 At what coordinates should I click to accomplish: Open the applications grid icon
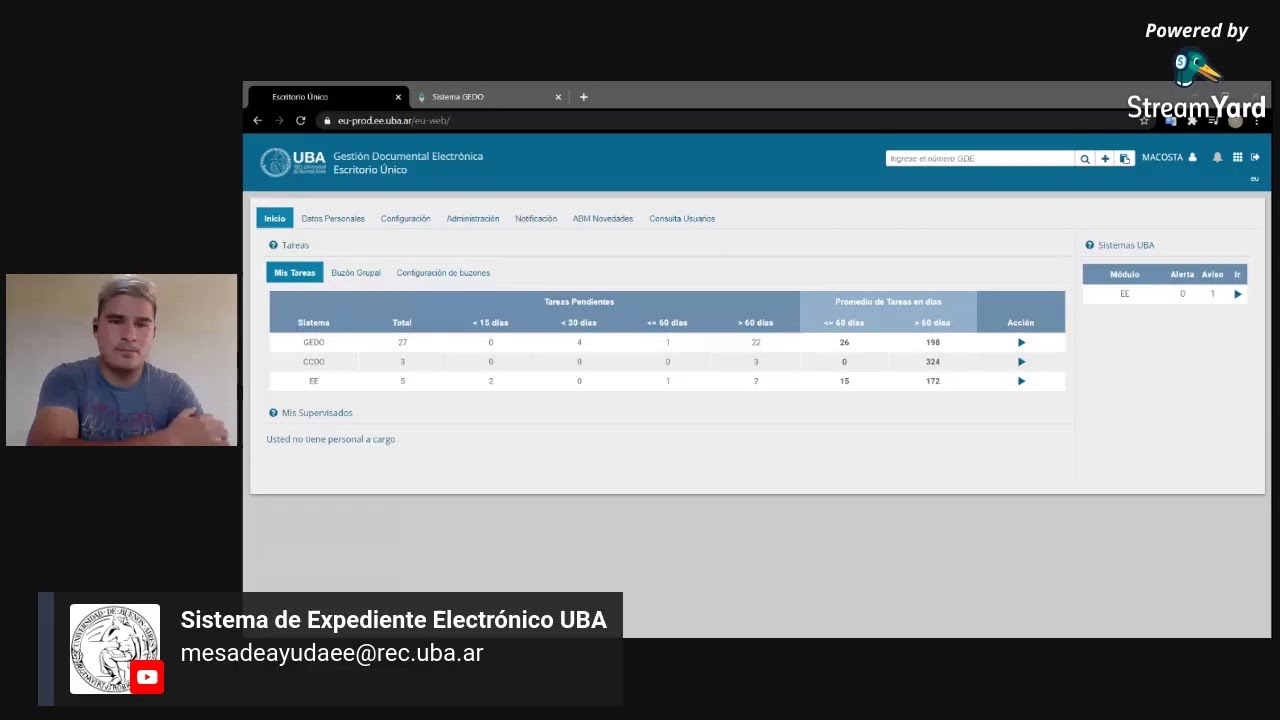1237,157
